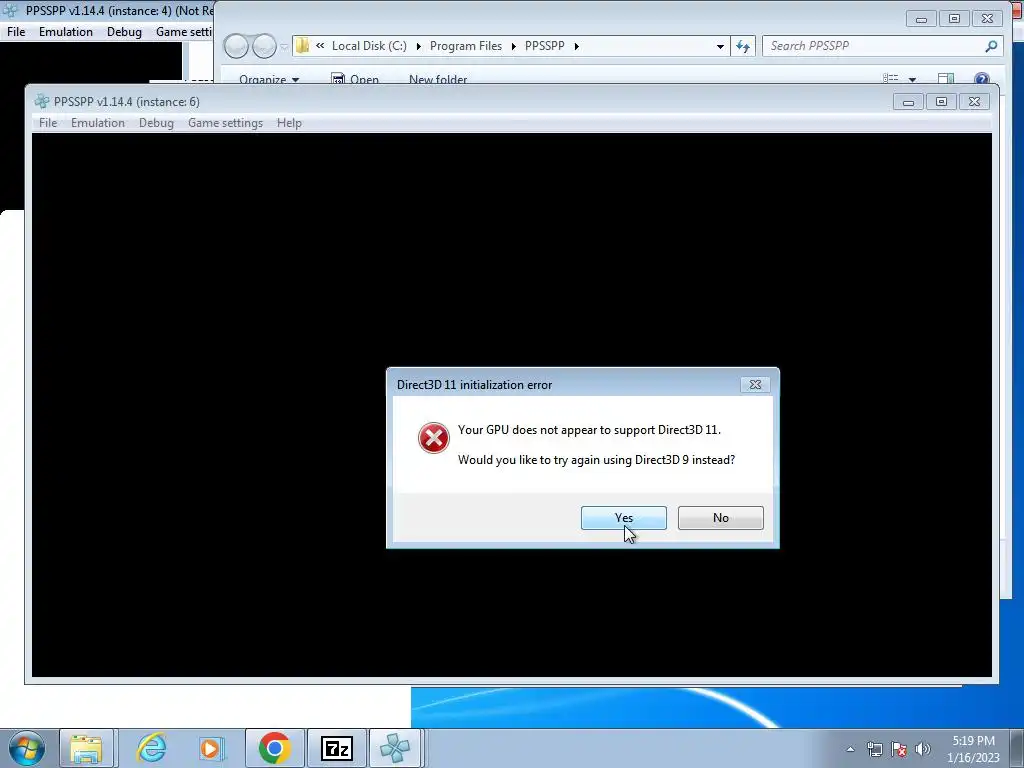Click the volume speaker tray icon
Image resolution: width=1024 pixels, height=768 pixels.
click(x=923, y=749)
